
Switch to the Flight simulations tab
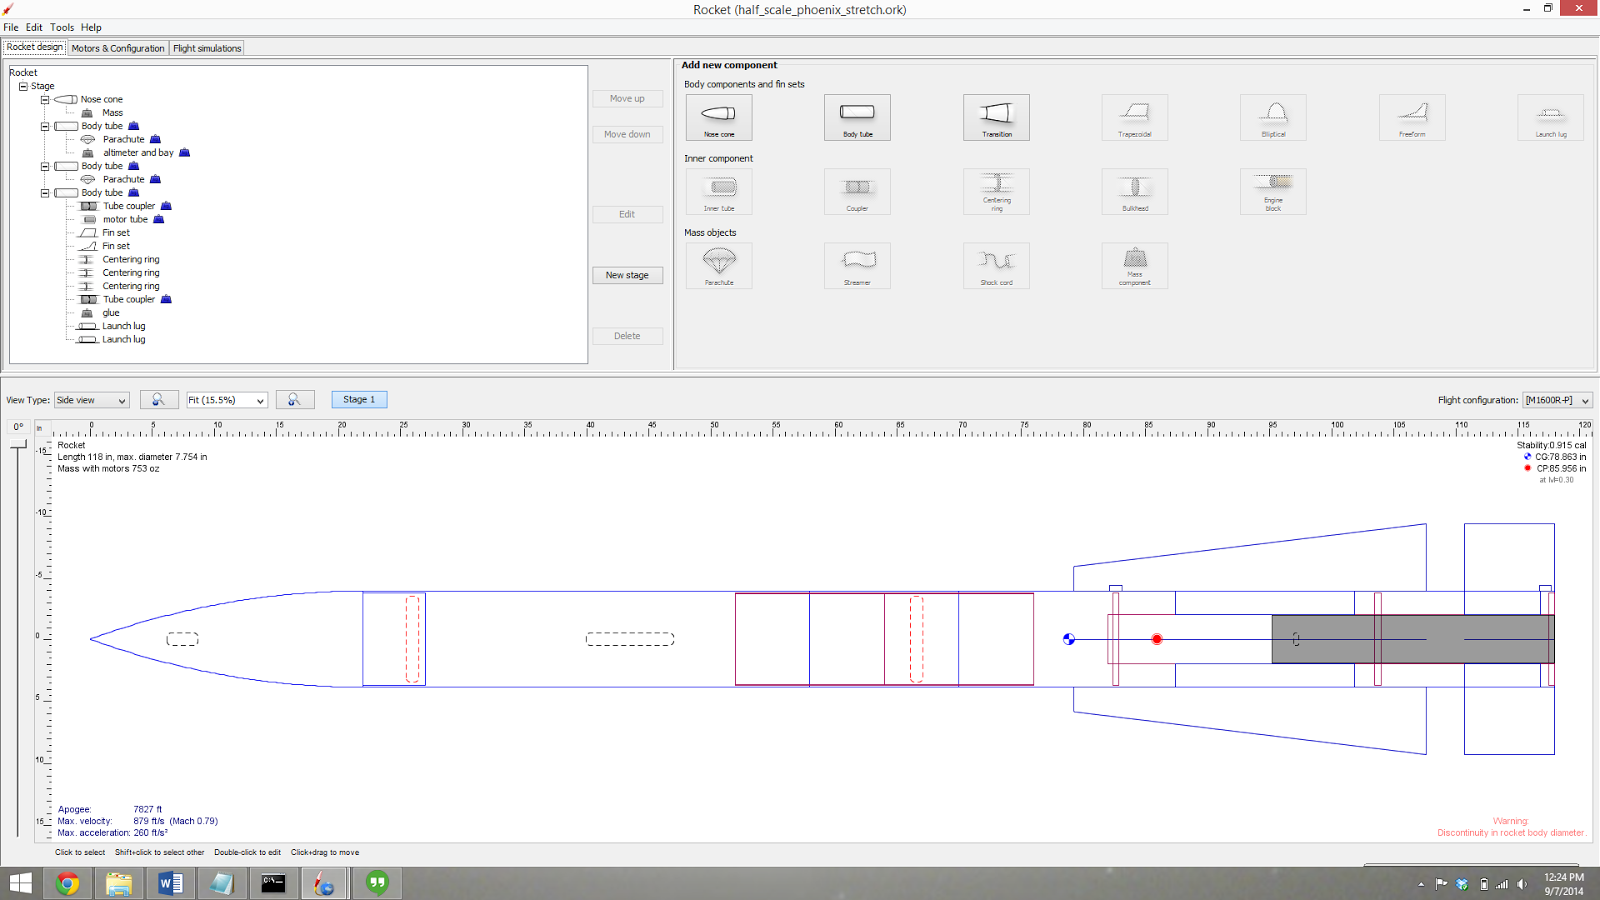coord(206,47)
